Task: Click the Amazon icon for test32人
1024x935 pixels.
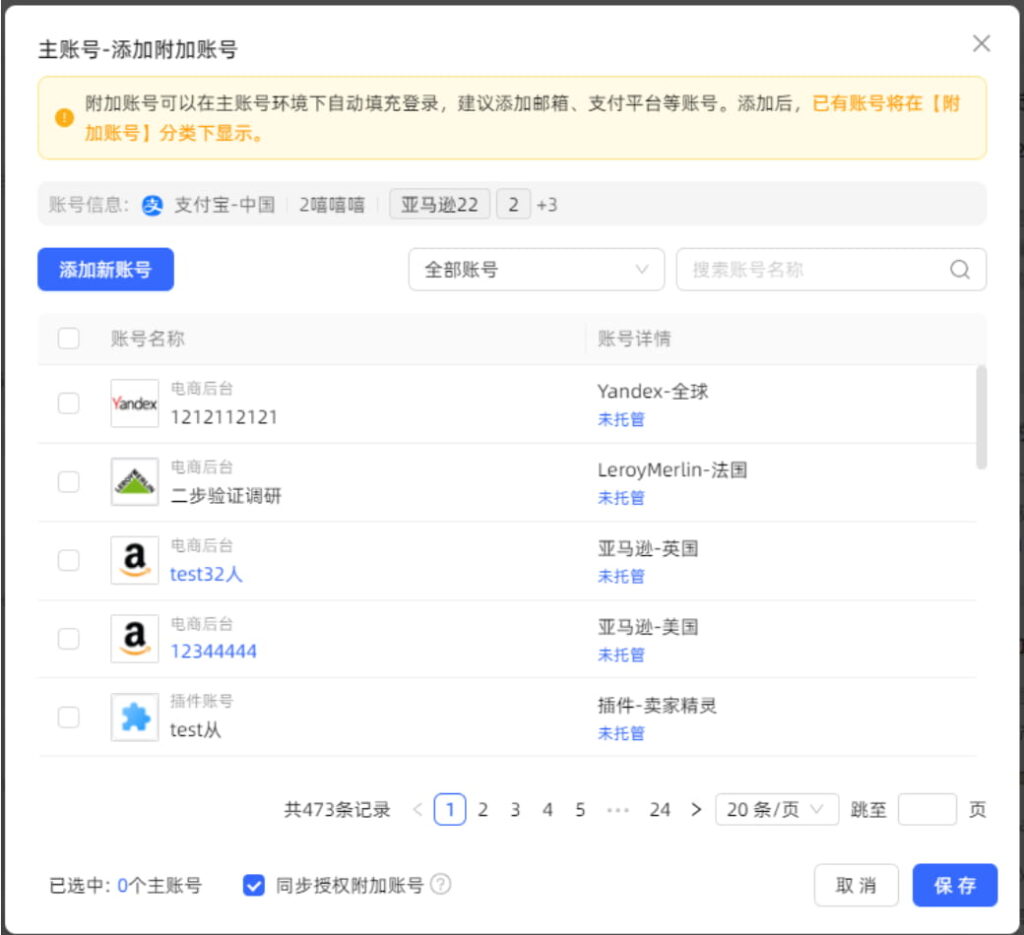Action: (x=134, y=560)
